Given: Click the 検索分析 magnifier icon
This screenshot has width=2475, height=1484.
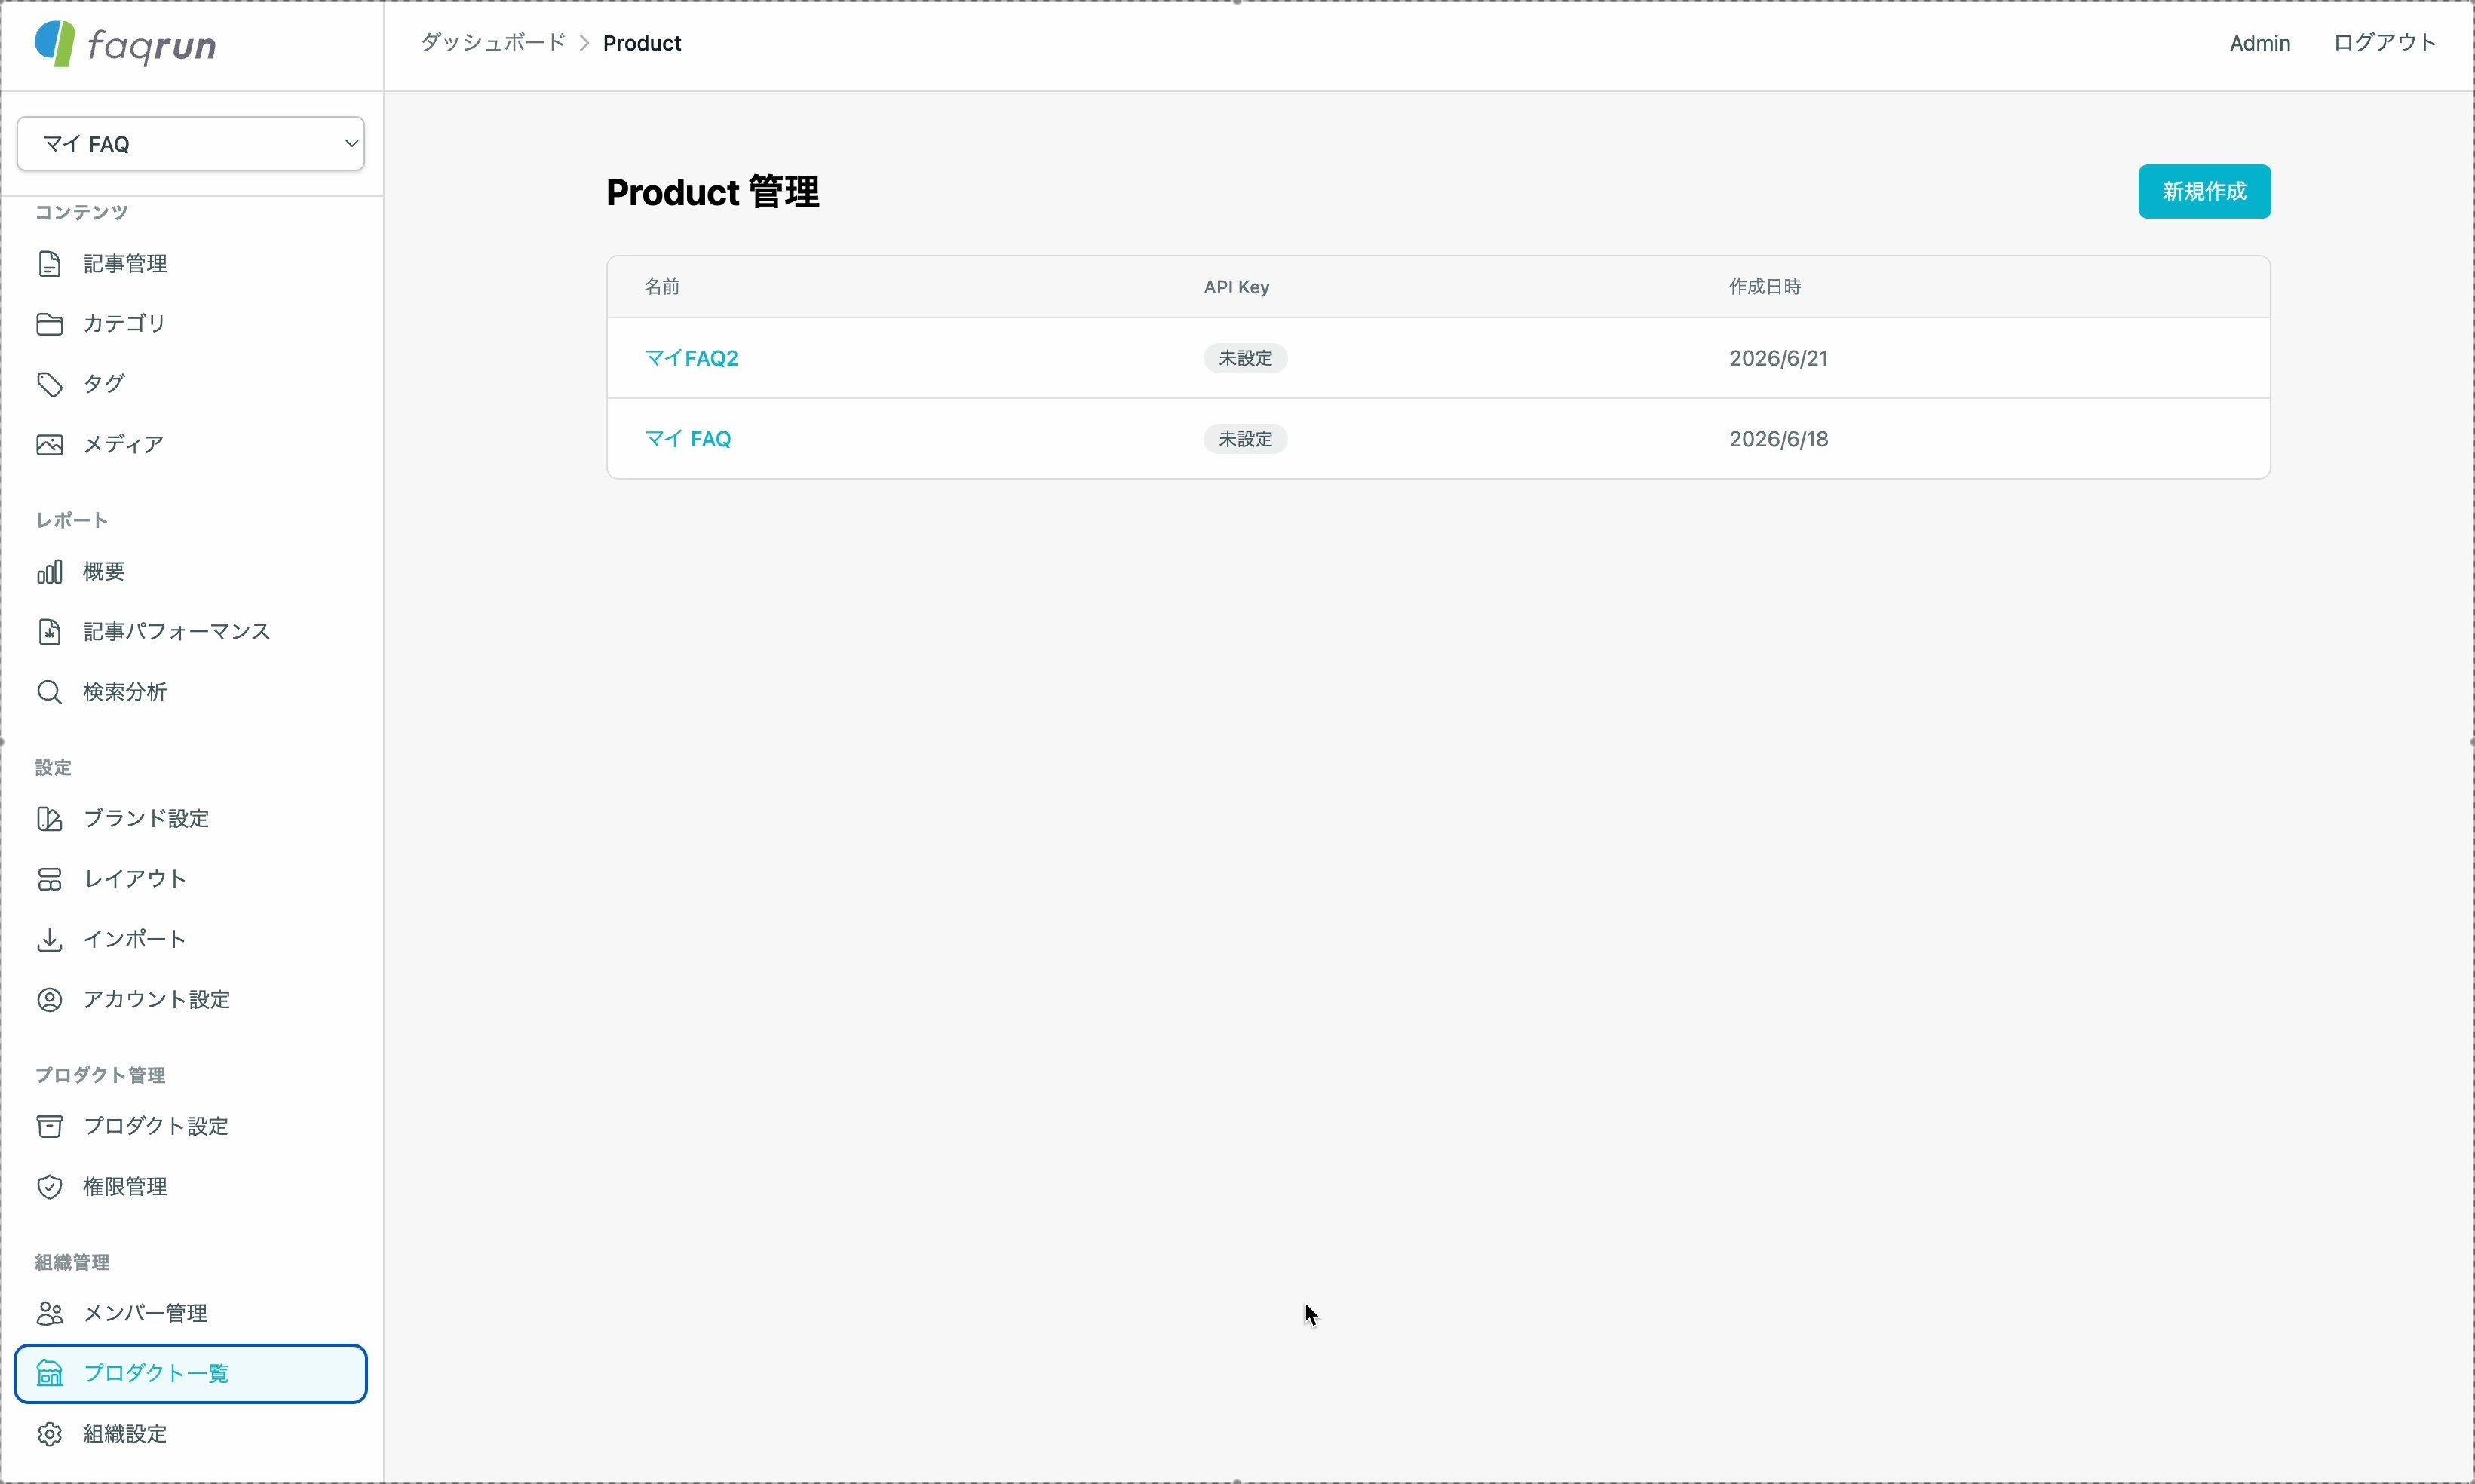Looking at the screenshot, I should tap(49, 692).
